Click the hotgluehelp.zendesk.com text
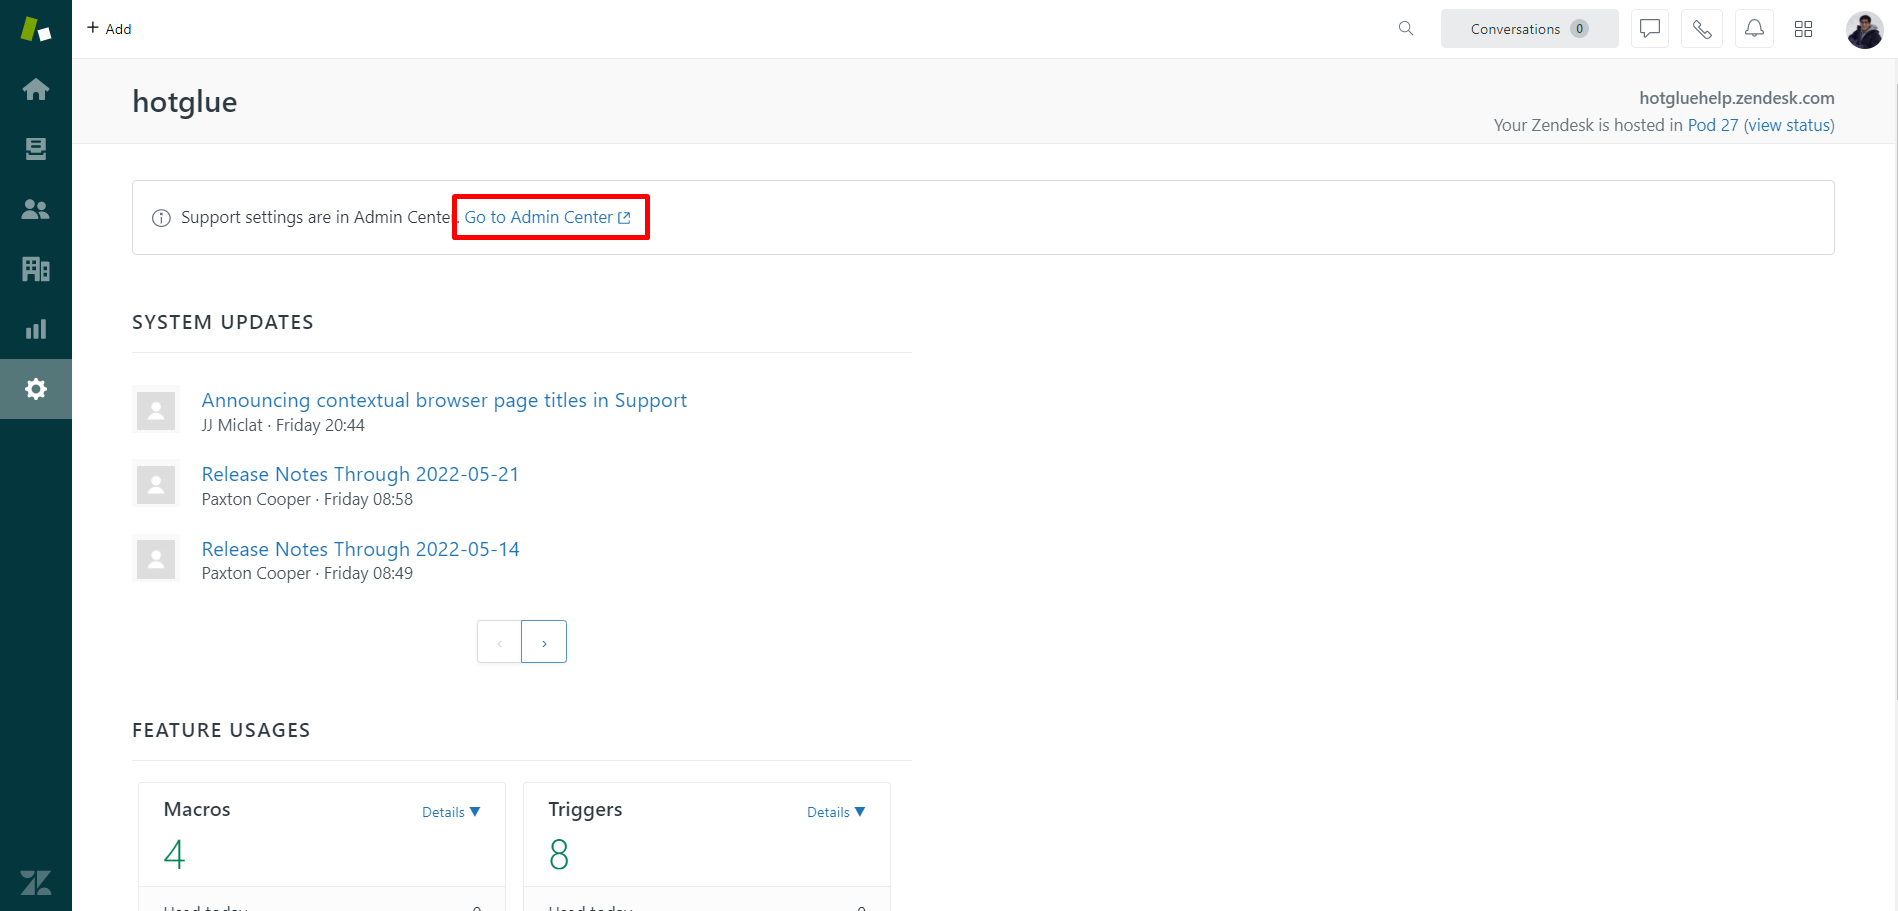This screenshot has width=1898, height=911. click(x=1737, y=98)
